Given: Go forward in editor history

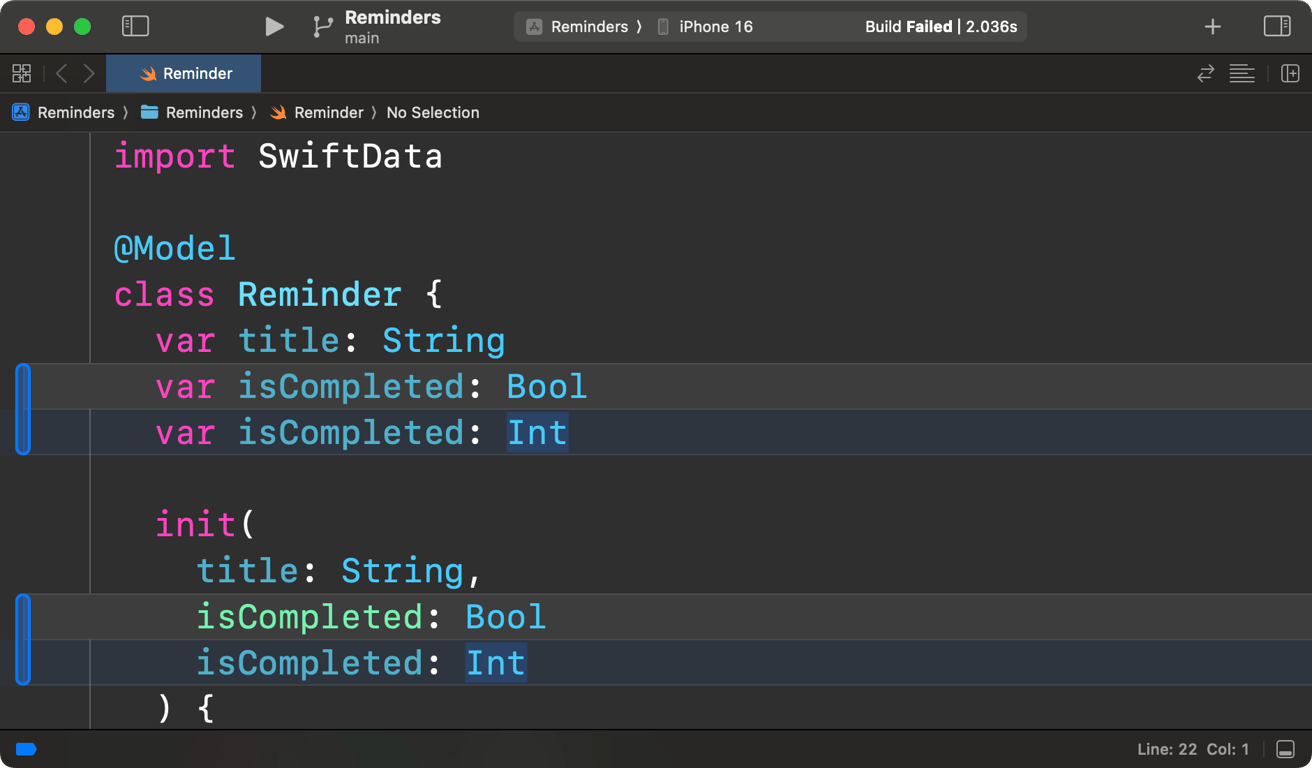Looking at the screenshot, I should pos(89,73).
